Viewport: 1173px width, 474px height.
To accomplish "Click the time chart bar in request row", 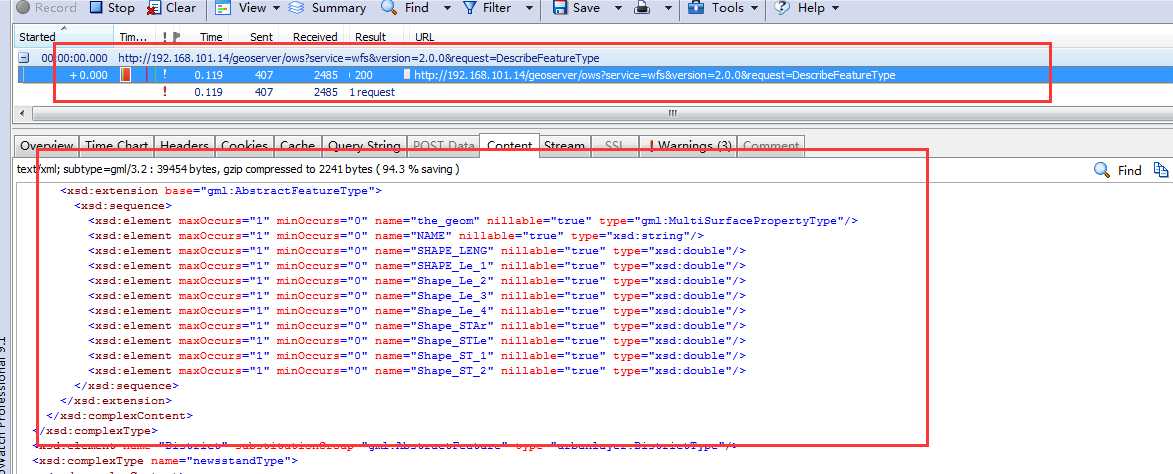I will 126,75.
